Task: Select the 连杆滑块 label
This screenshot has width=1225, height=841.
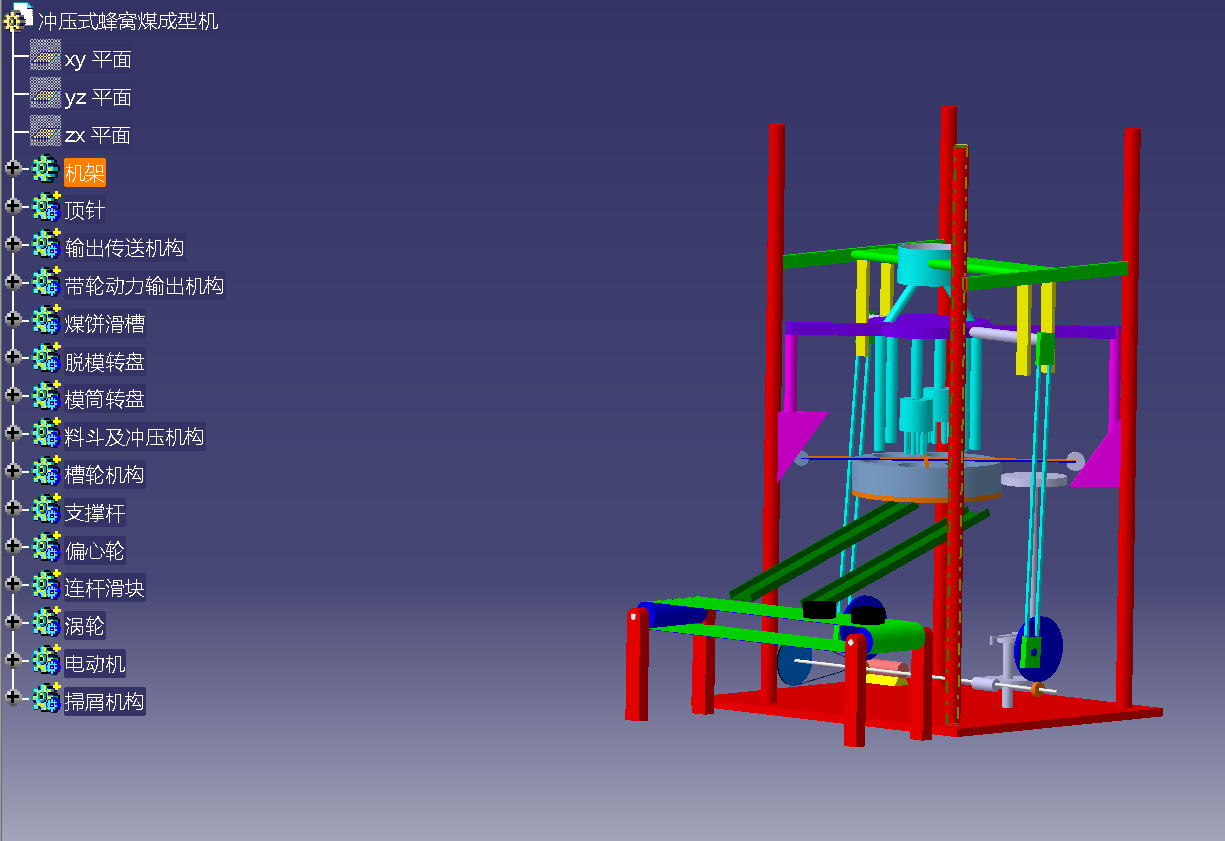Action: pos(105,588)
